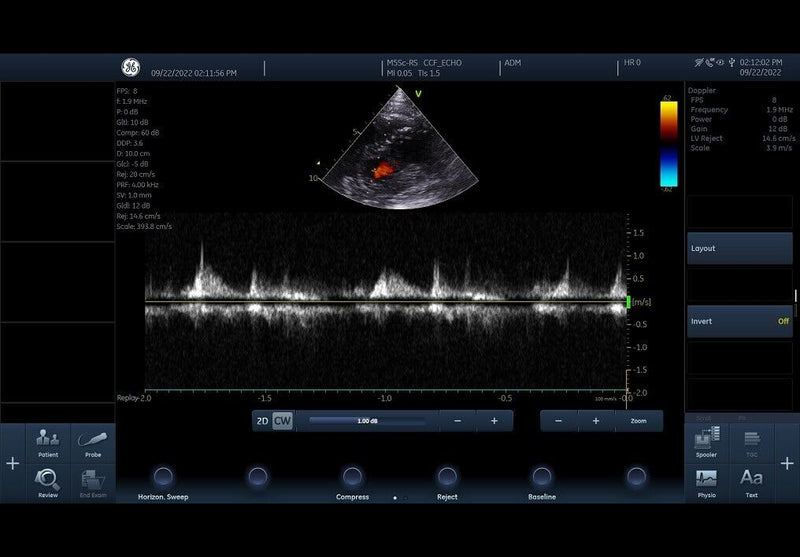The image size is (800, 557).
Task: Switch to CW Doppler mode
Action: coord(283,421)
